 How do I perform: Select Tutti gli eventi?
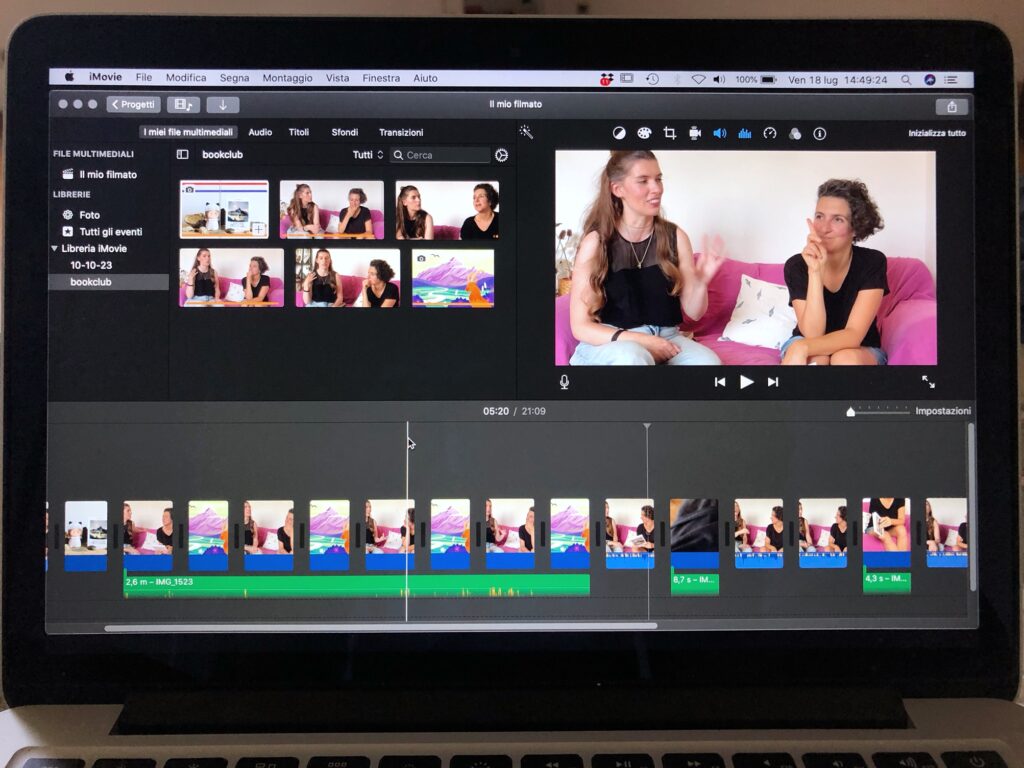[x=108, y=232]
